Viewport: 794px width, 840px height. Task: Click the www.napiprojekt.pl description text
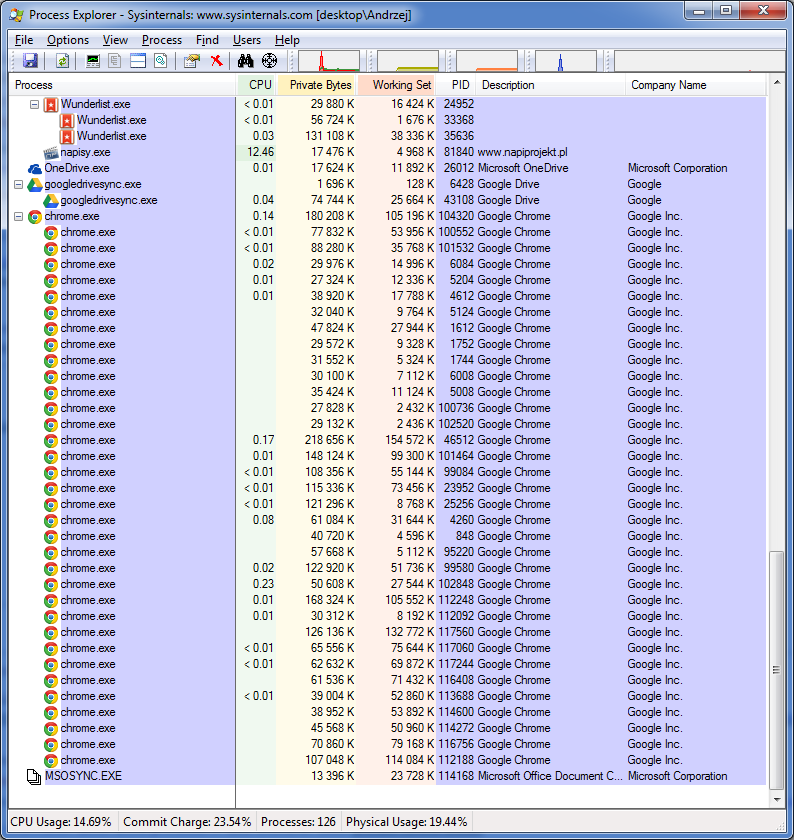(522, 152)
